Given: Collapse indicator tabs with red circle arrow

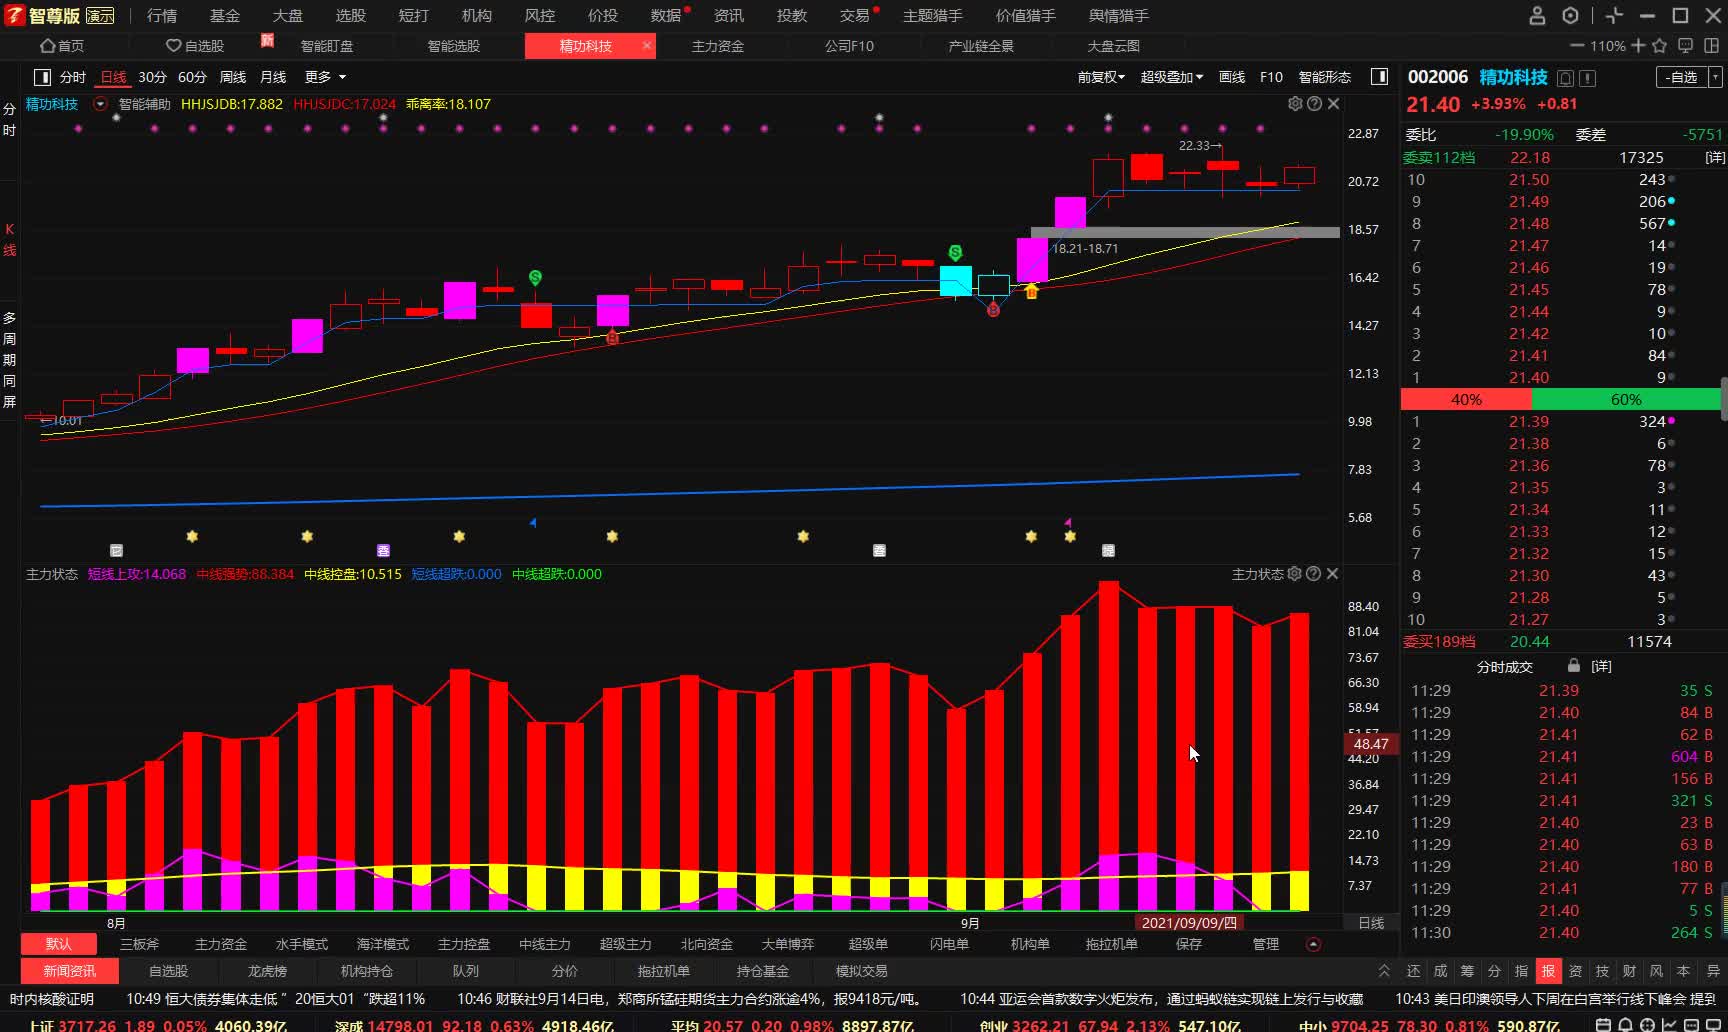Looking at the screenshot, I should click(1314, 944).
